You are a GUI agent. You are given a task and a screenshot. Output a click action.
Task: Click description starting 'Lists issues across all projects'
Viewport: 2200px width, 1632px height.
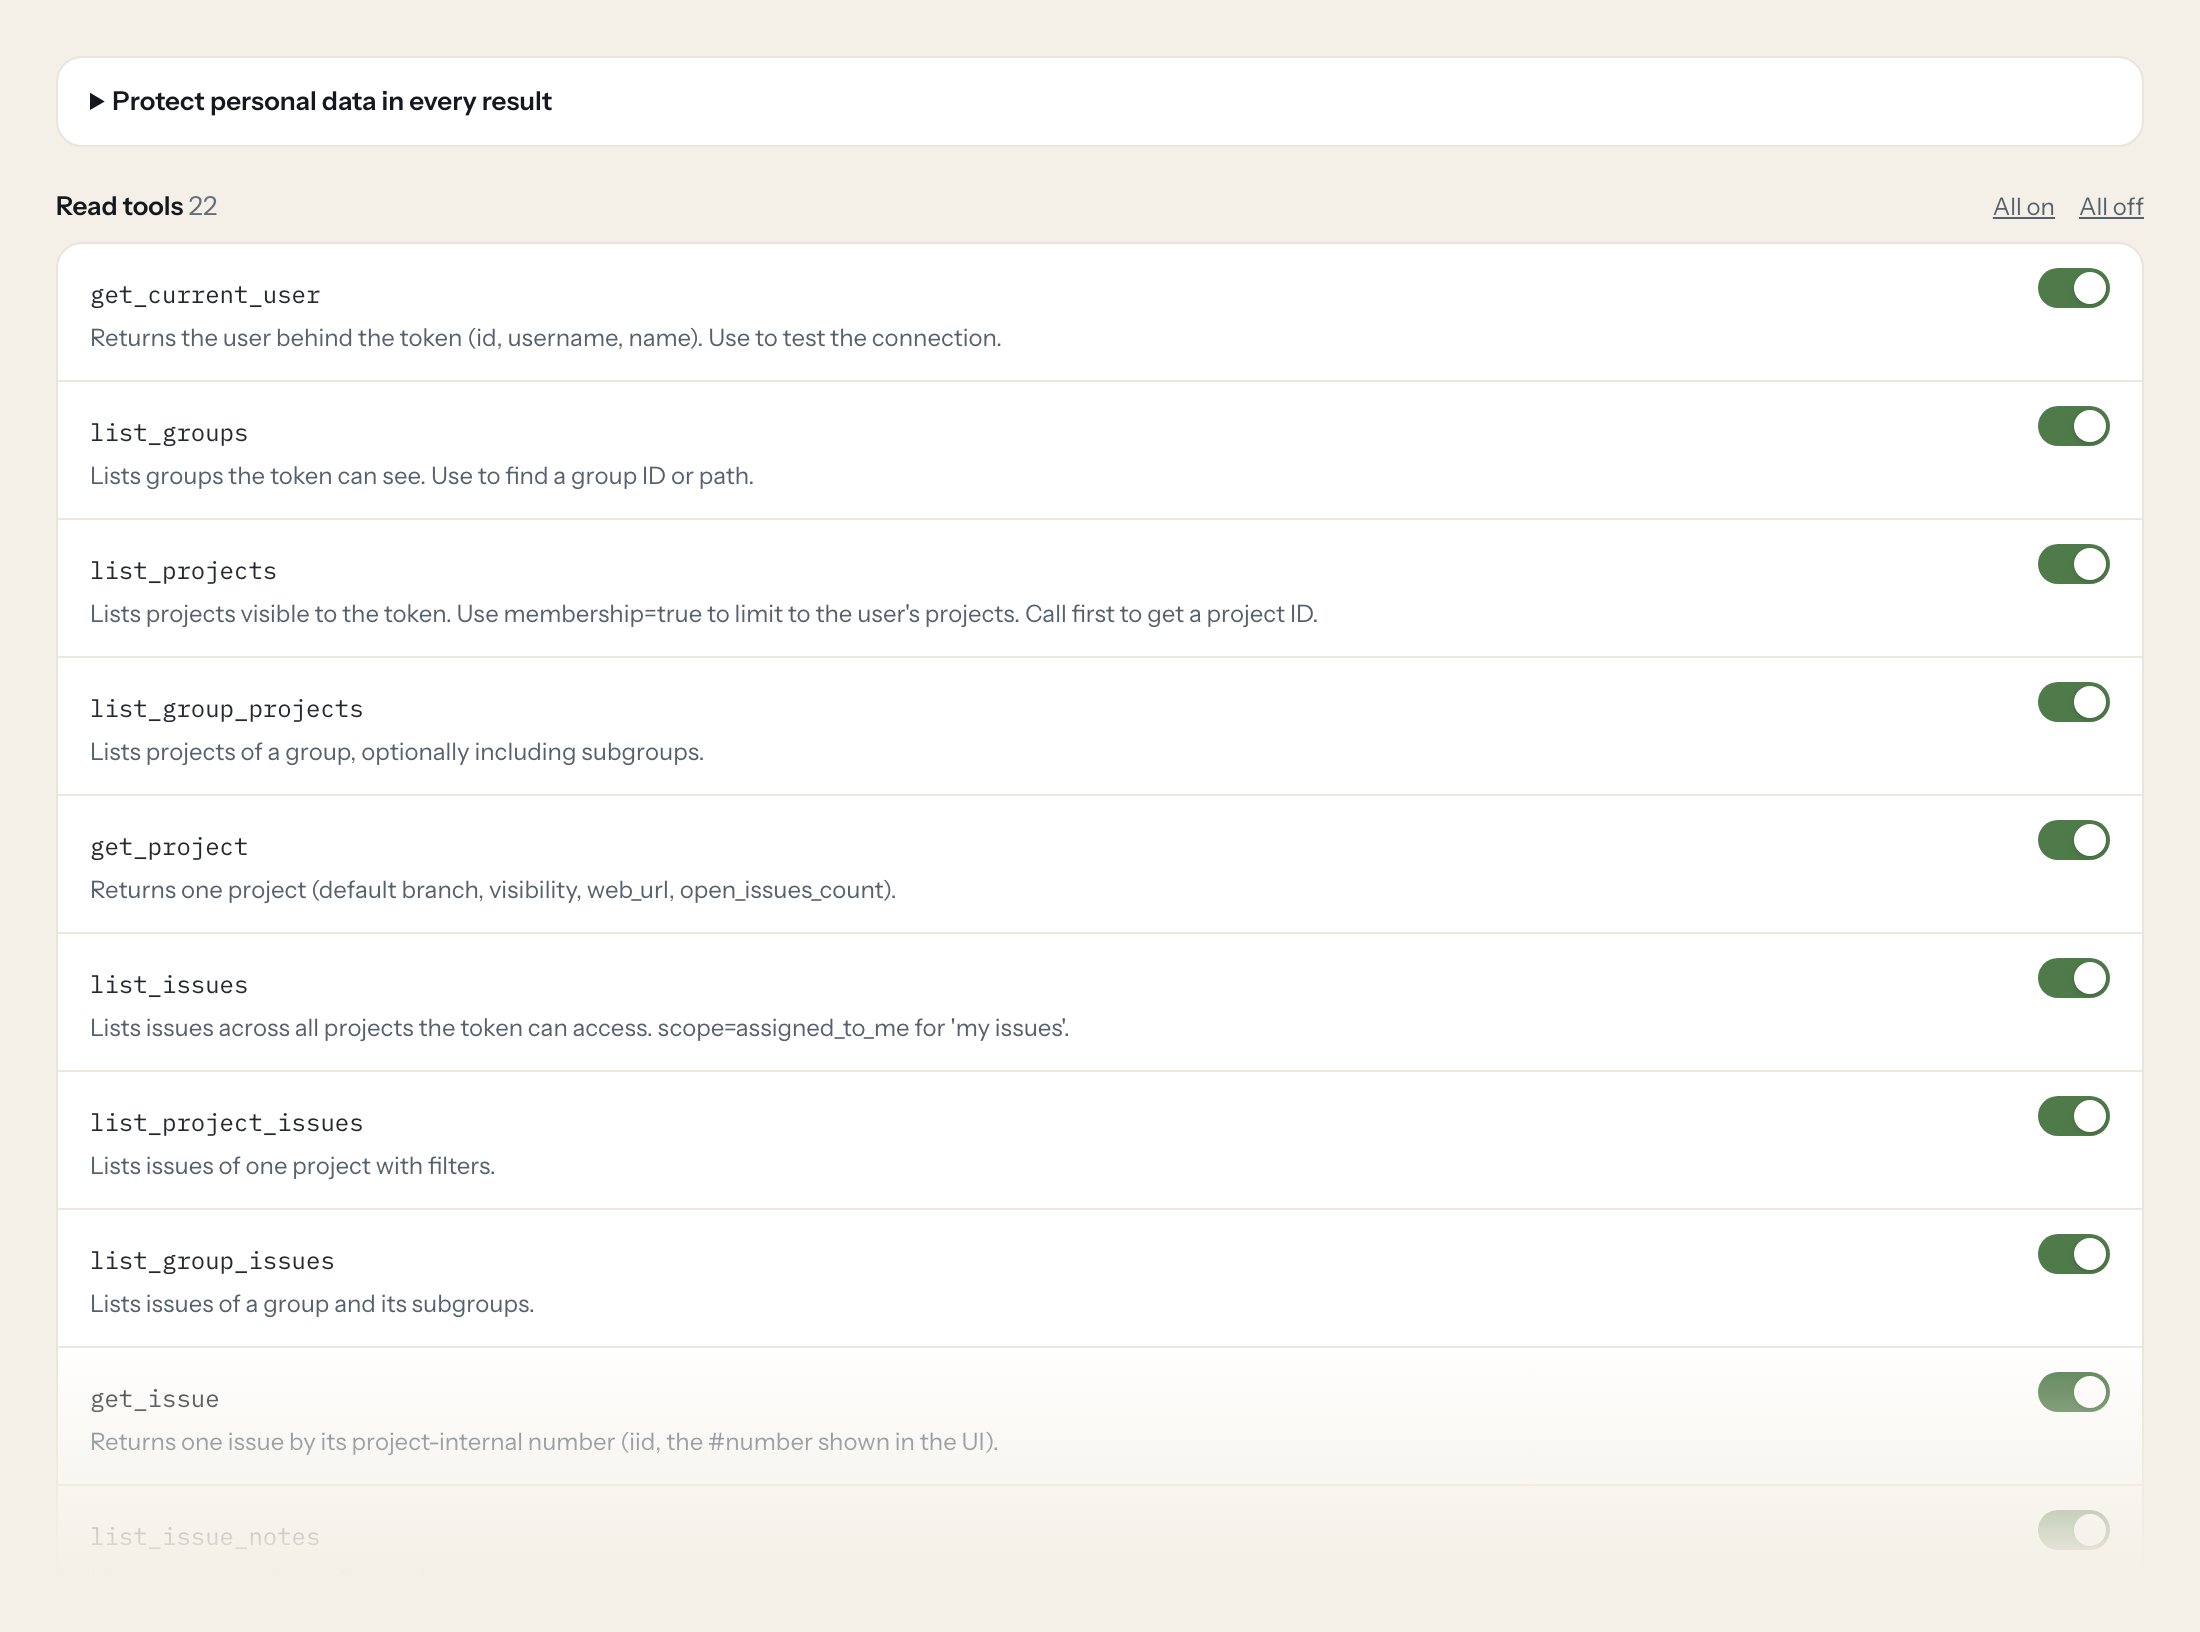579,1028
